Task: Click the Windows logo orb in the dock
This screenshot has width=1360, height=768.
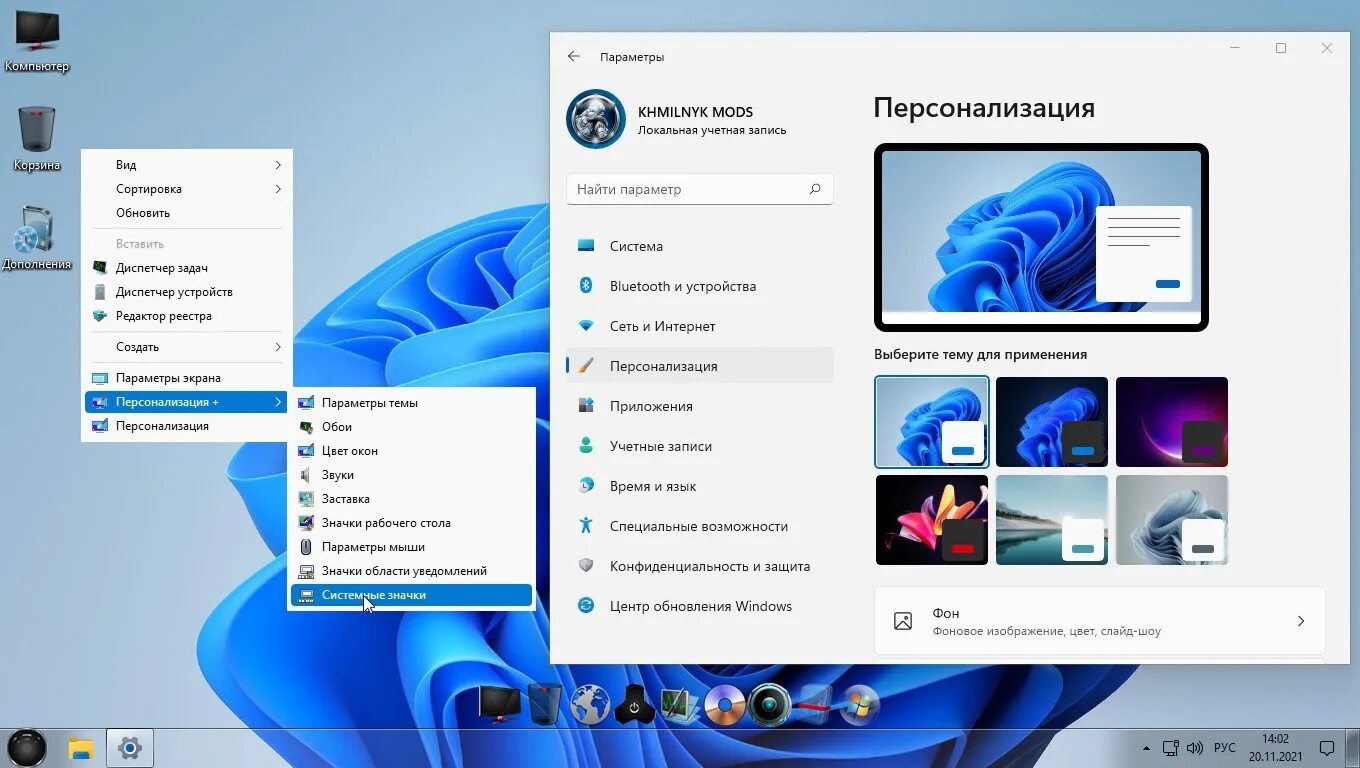Action: tap(859, 705)
